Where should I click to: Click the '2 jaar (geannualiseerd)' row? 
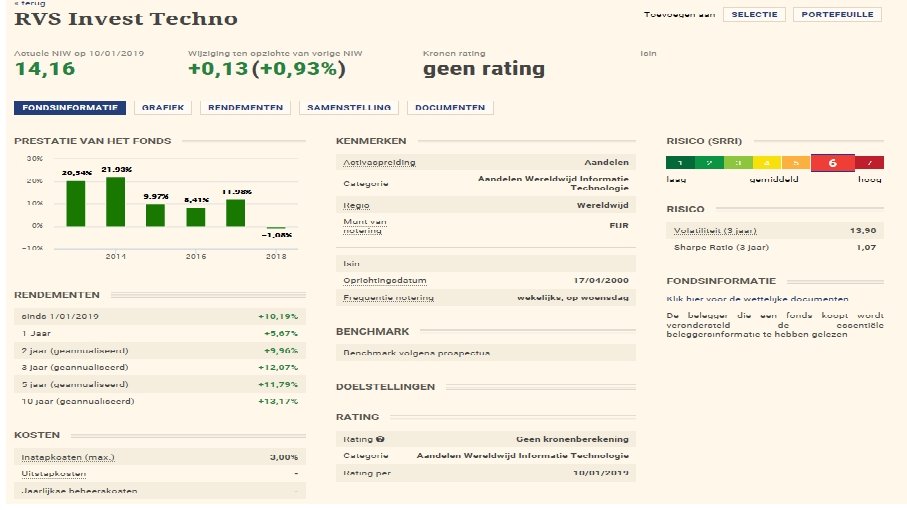(x=160, y=350)
